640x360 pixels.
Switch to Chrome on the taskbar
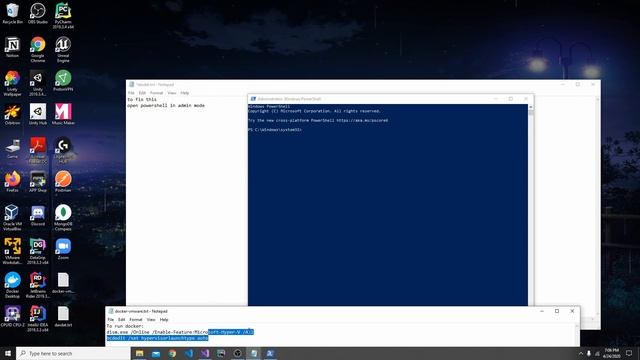pos(172,353)
